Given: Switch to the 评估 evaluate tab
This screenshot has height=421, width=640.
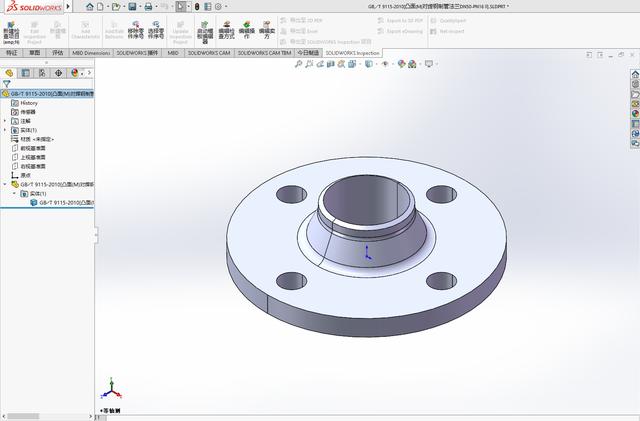Looking at the screenshot, I should coord(58,53).
